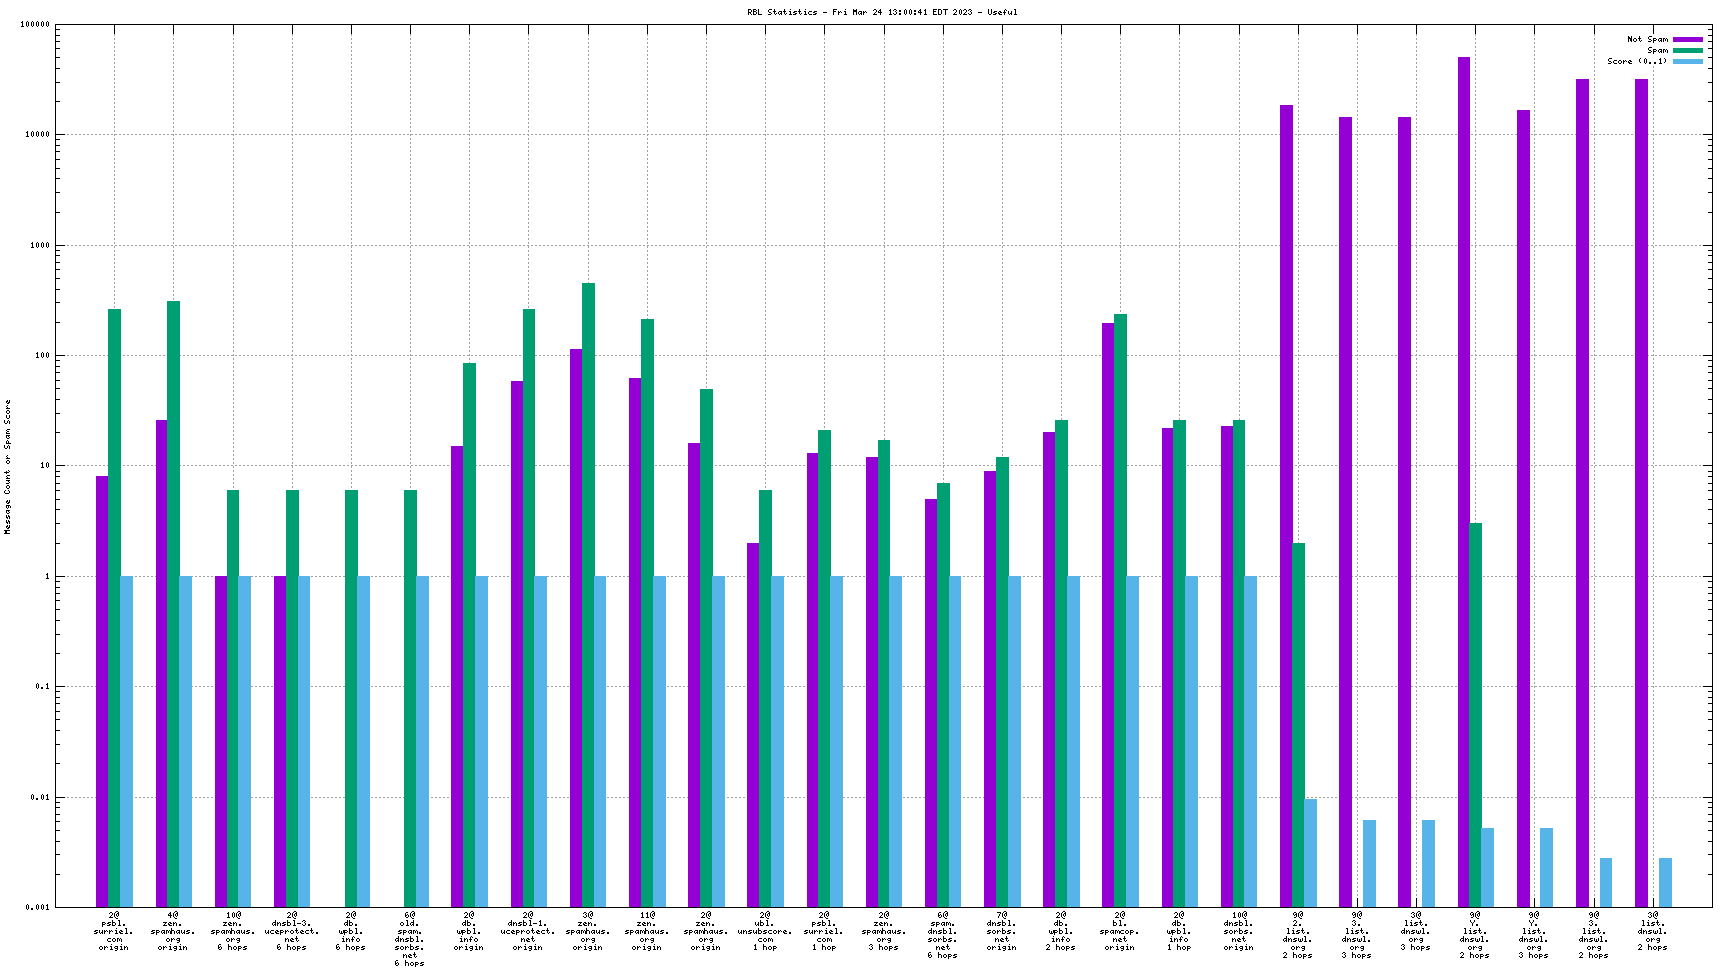Click the blue Score (0..1) legend swatch

[x=1688, y=61]
